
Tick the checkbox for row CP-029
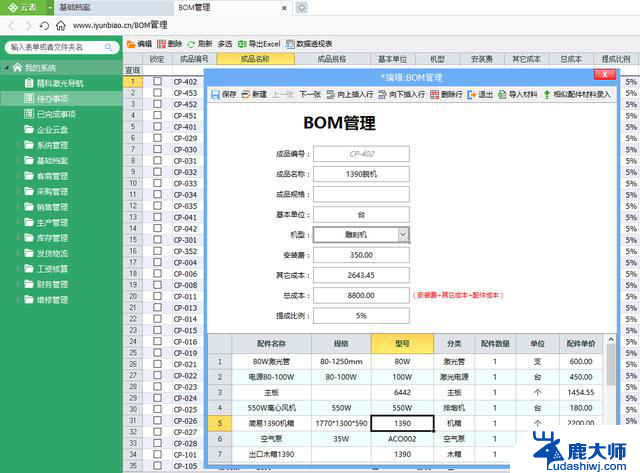pyautogui.click(x=157, y=138)
